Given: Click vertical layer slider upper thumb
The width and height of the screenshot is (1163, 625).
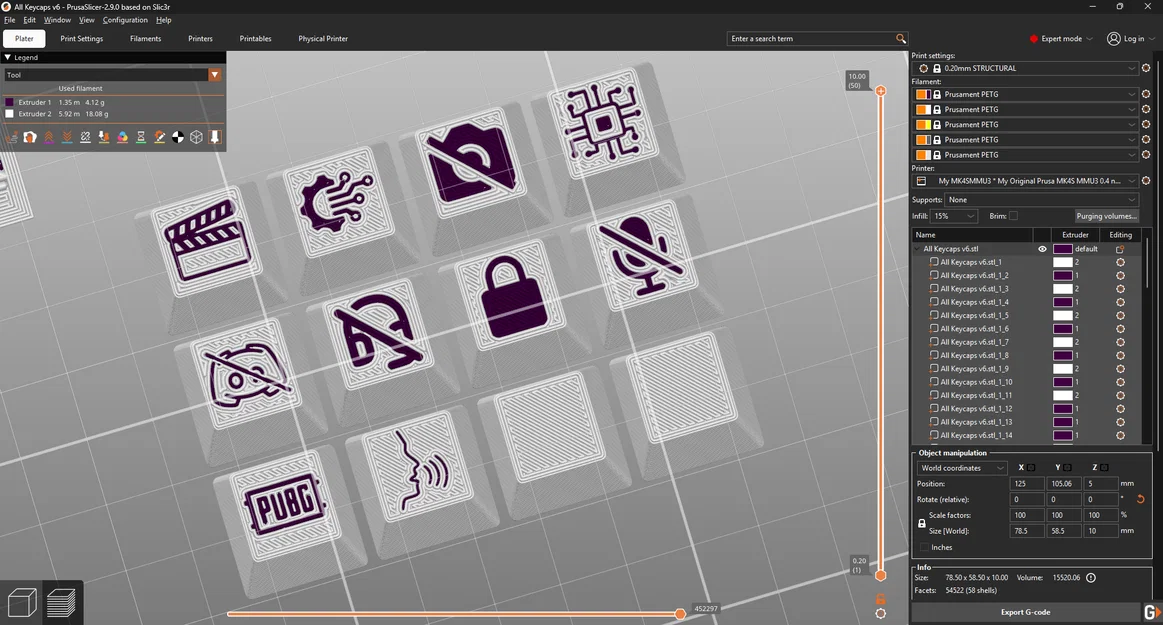Looking at the screenshot, I should [880, 90].
